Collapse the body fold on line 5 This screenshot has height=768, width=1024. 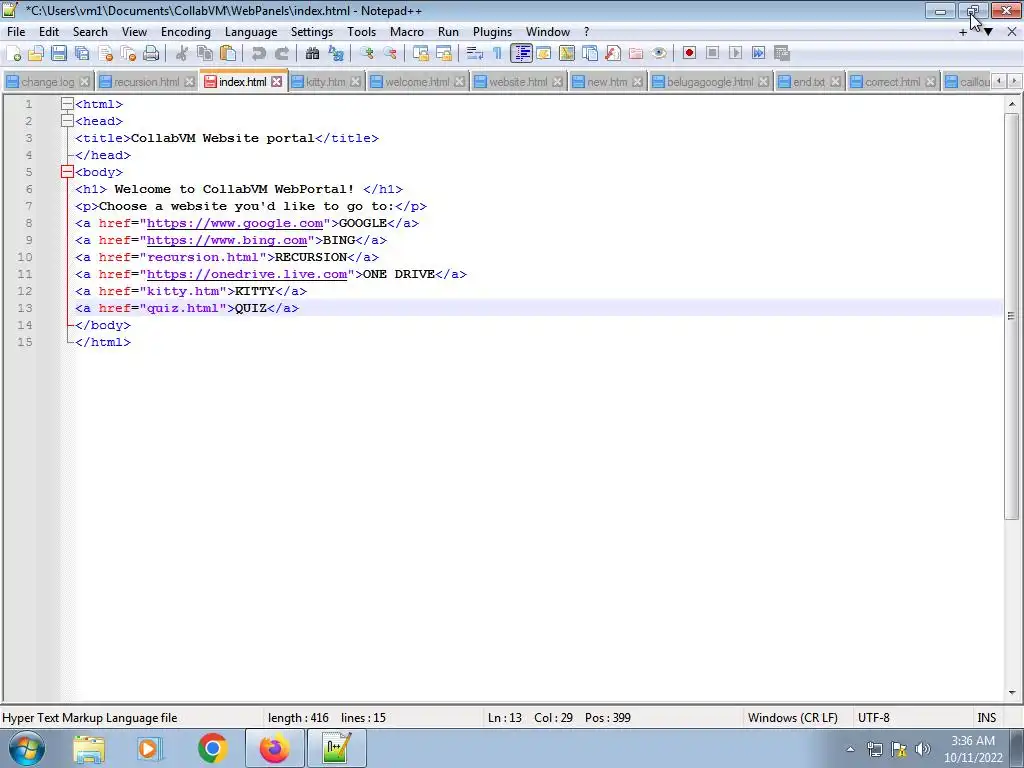coord(67,172)
